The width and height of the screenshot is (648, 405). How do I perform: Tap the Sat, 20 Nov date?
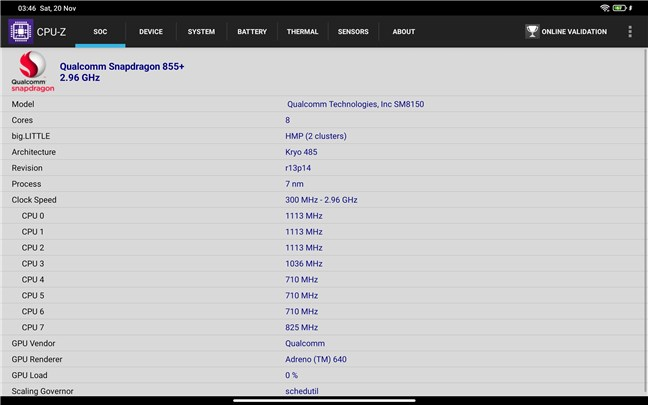pos(58,8)
